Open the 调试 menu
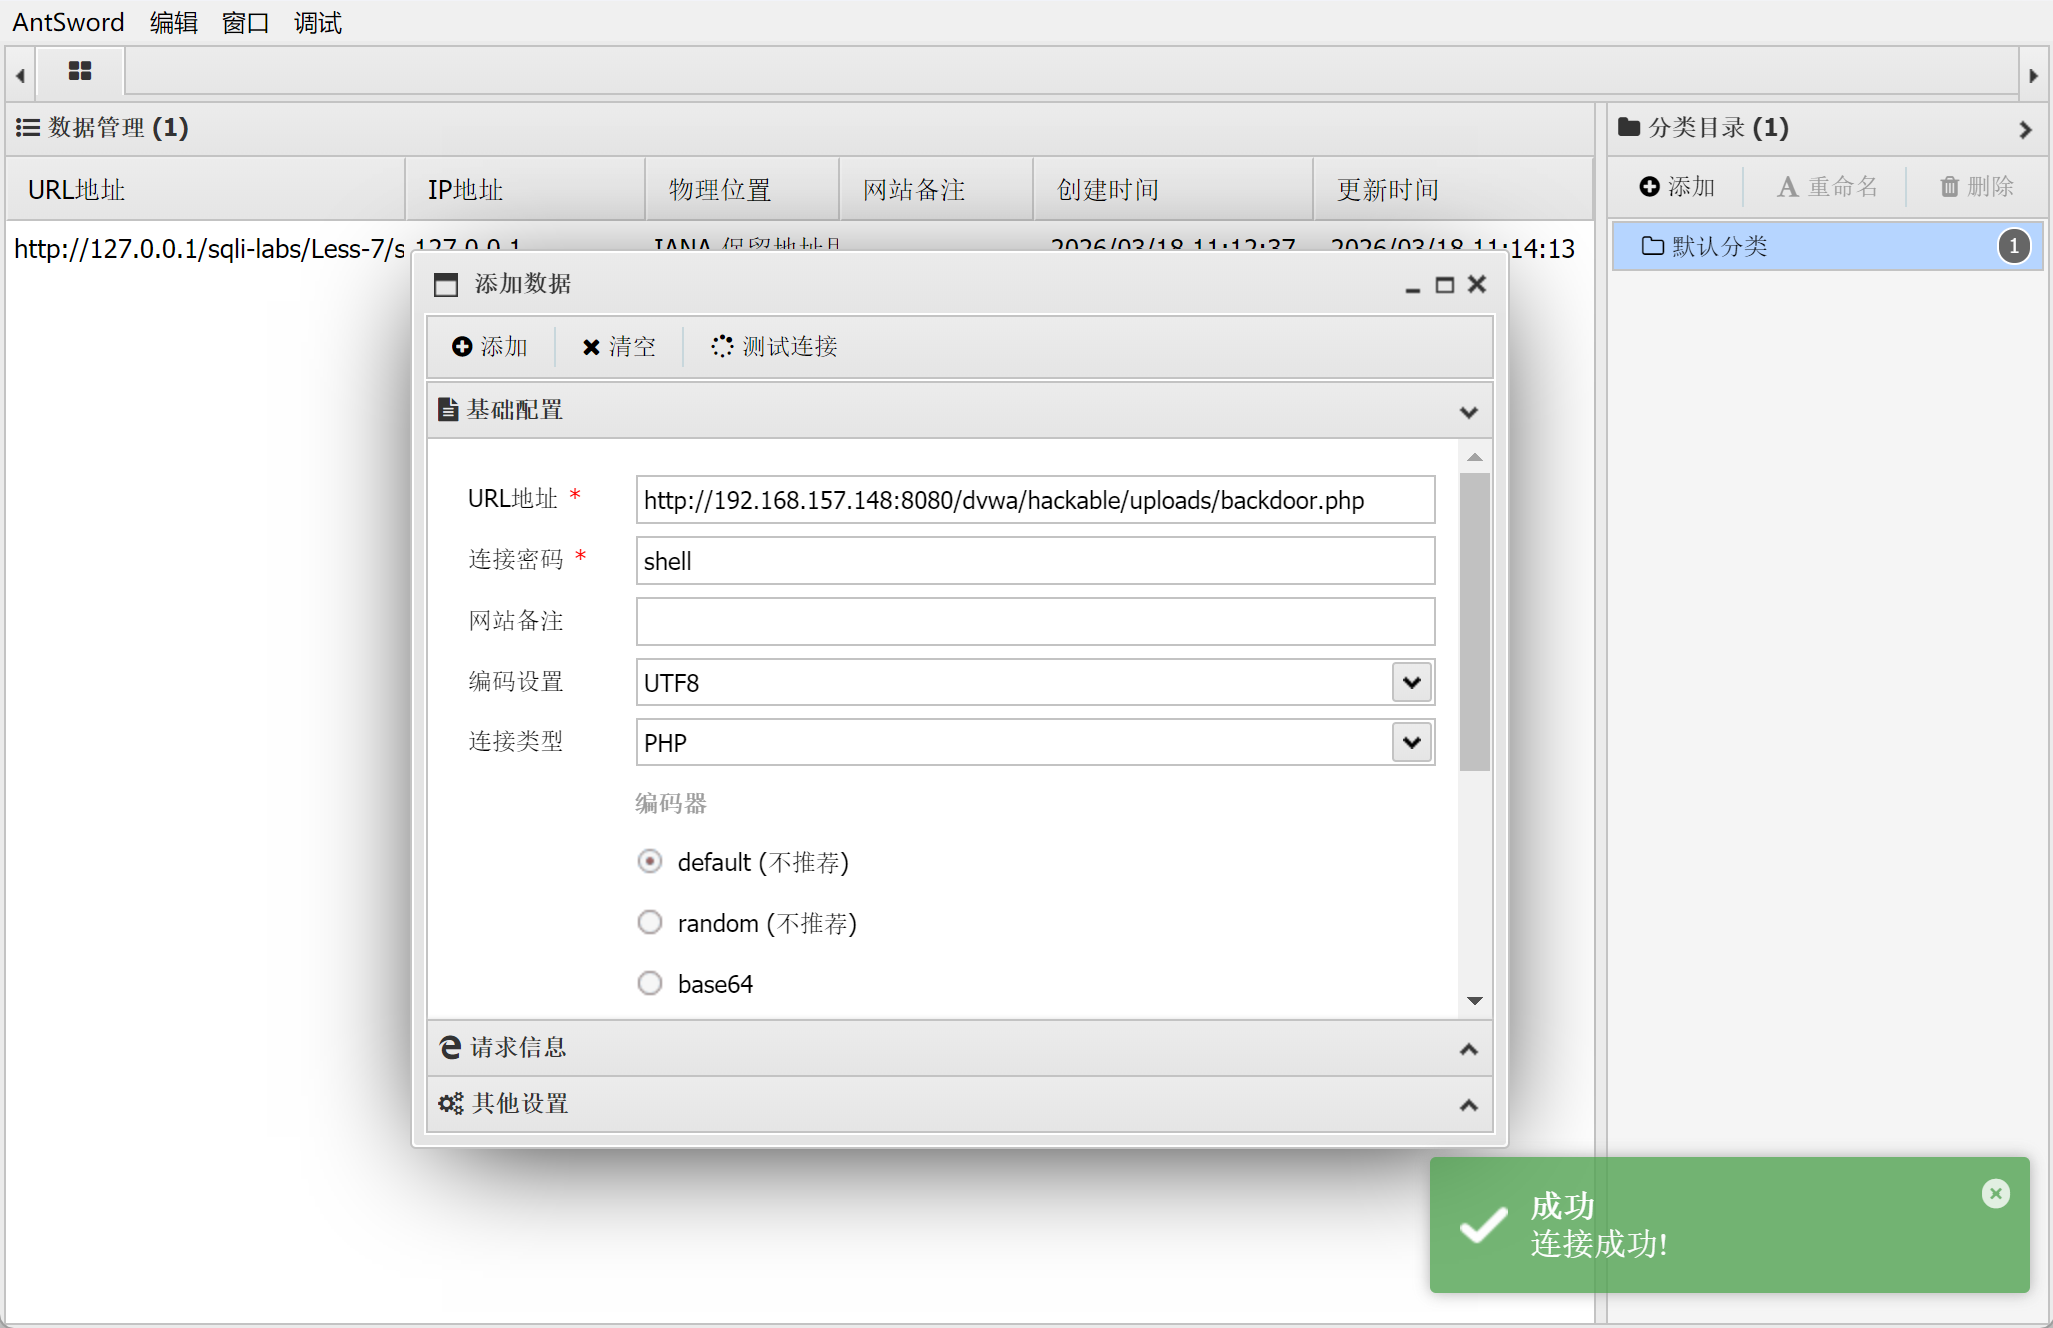This screenshot has height=1328, width=2053. tap(318, 22)
